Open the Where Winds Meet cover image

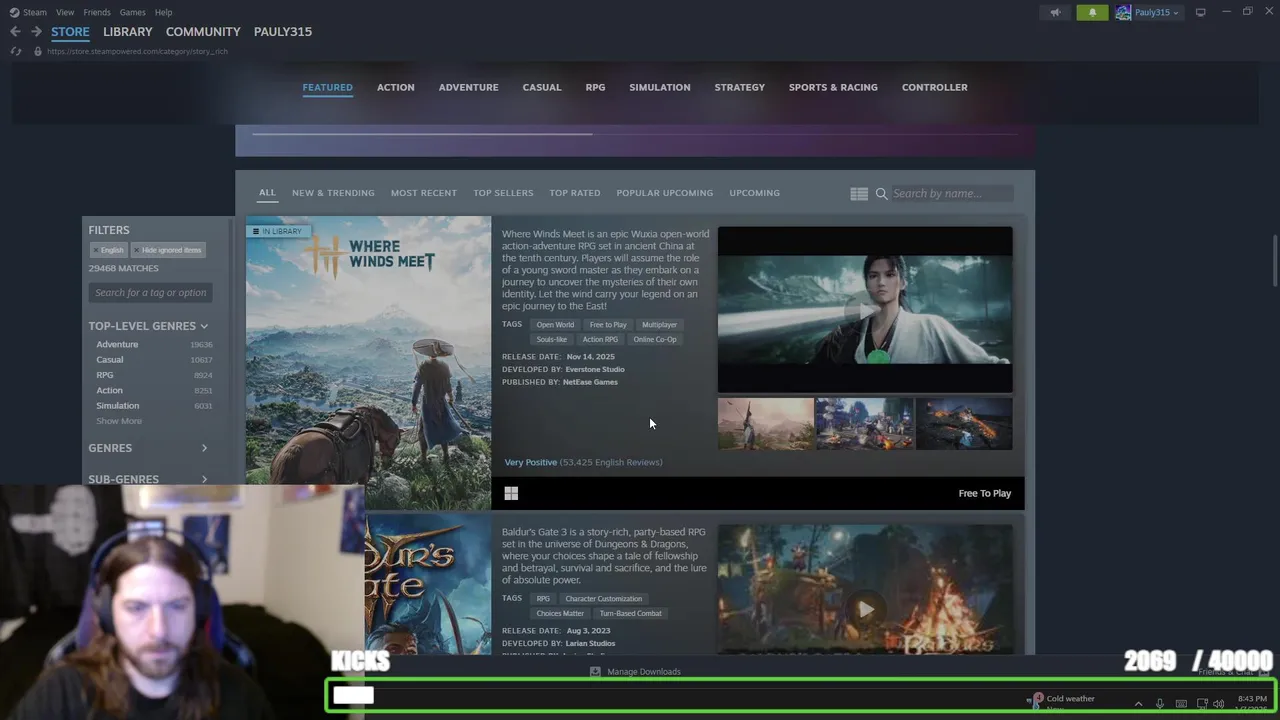pos(368,363)
